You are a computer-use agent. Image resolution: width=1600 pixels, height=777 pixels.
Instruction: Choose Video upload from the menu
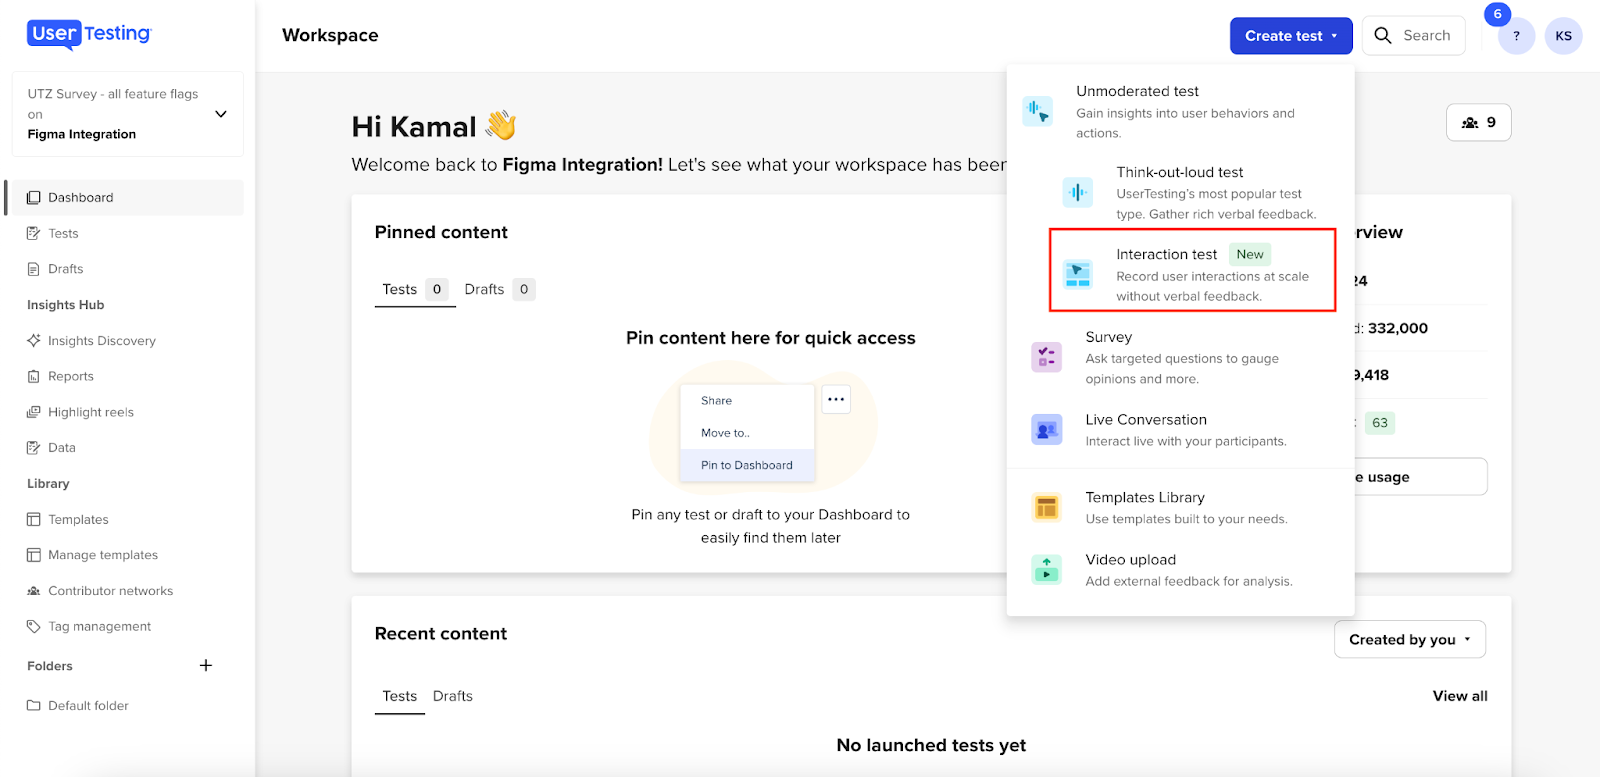pyautogui.click(x=1180, y=570)
